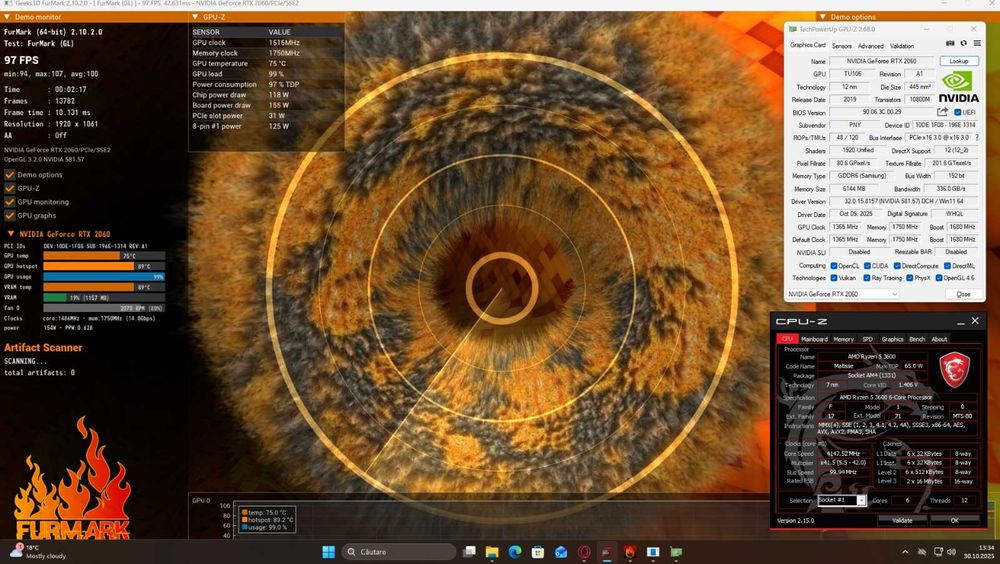The height and width of the screenshot is (564, 1000).
Task: Click the Bus Interface question mark icon
Action: [976, 138]
